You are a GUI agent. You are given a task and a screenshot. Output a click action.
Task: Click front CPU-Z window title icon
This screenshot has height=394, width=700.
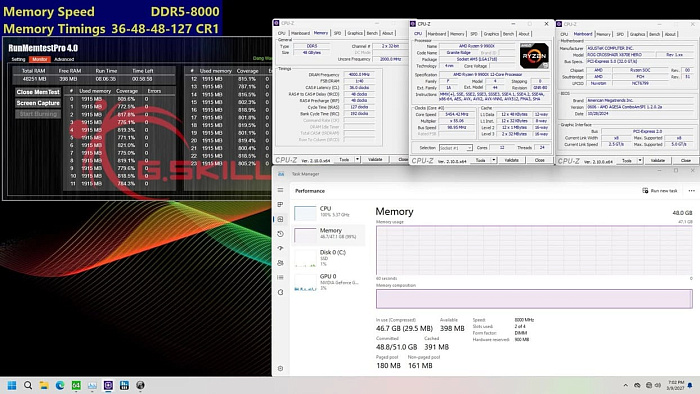click(413, 24)
